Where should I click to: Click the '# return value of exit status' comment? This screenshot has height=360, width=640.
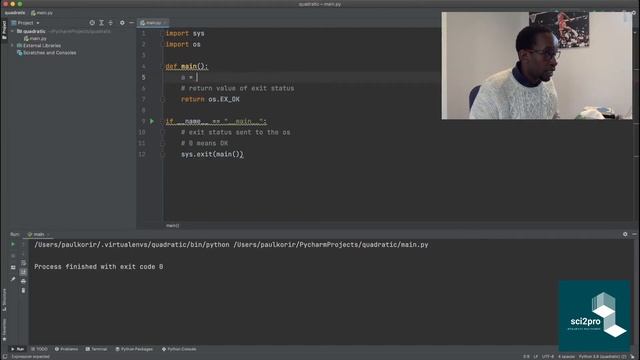238,88
